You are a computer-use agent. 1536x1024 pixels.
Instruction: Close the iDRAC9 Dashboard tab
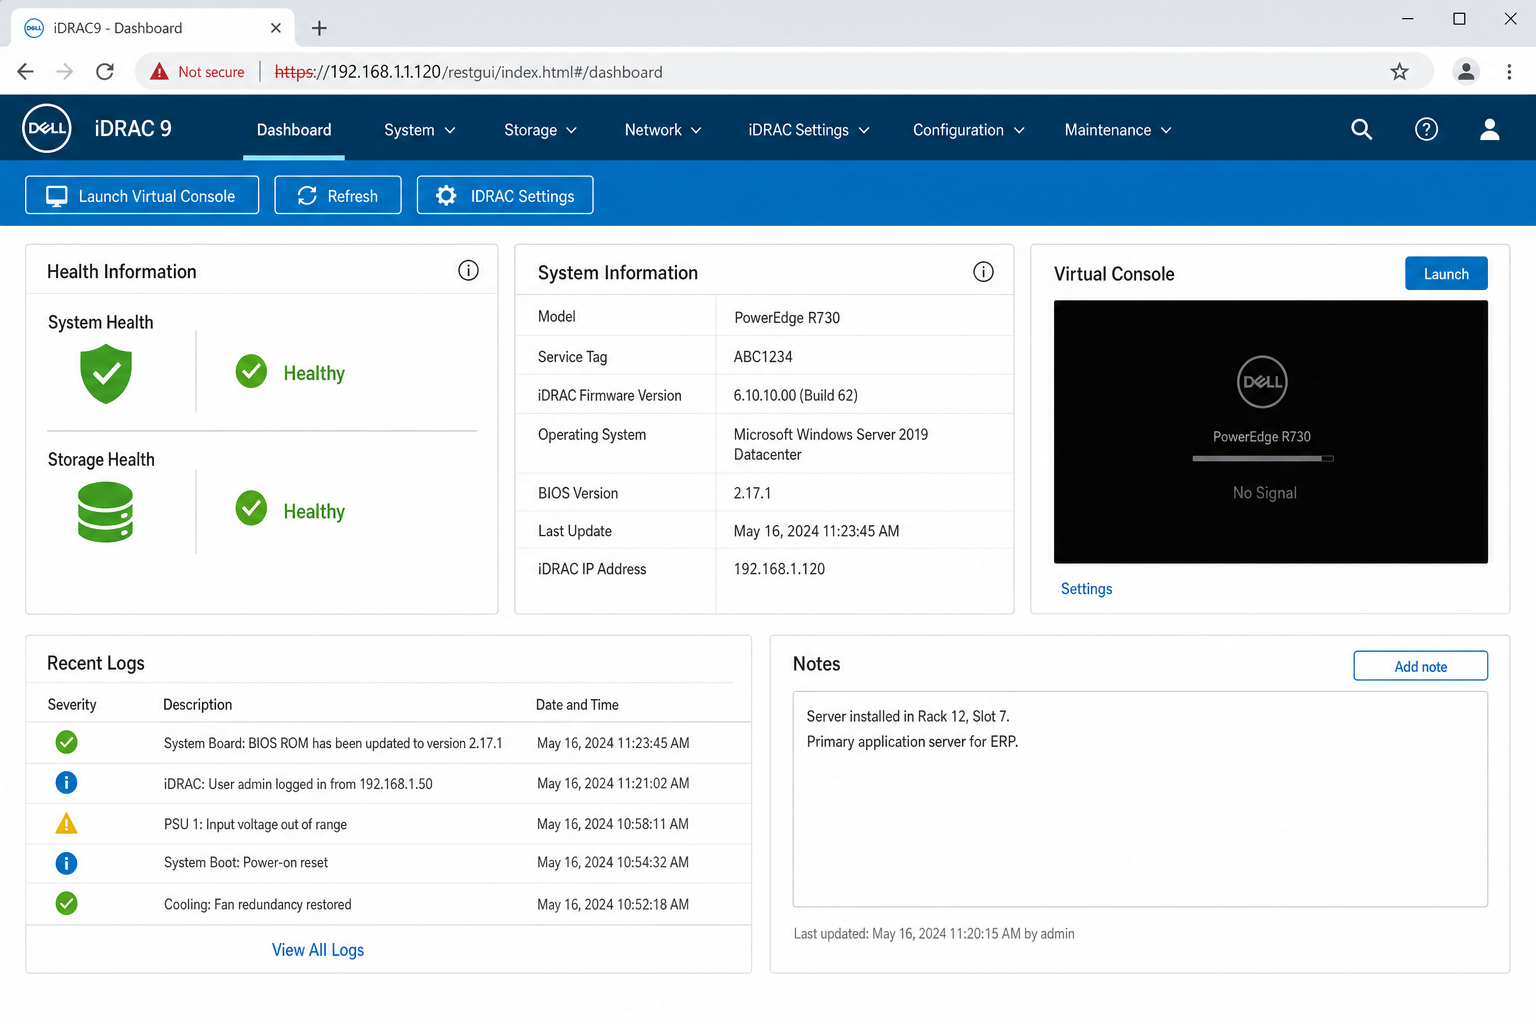point(276,28)
